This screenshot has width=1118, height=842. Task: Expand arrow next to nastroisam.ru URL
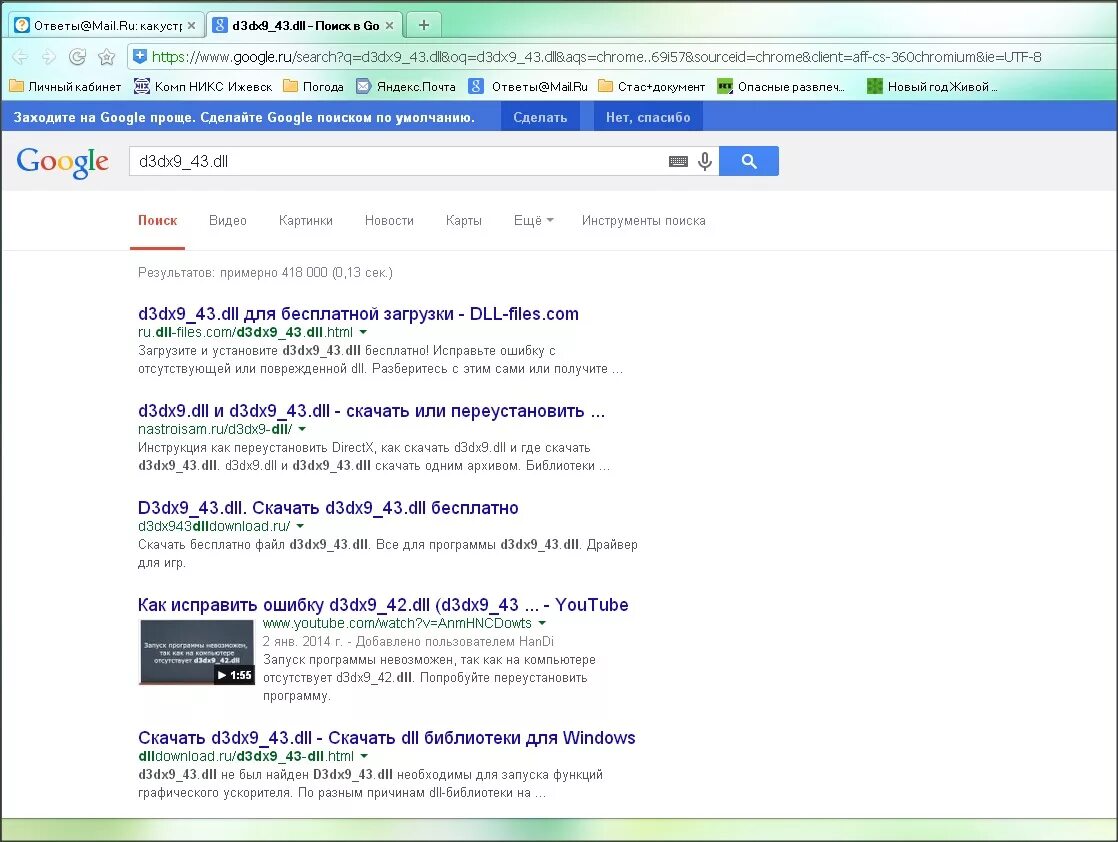pyautogui.click(x=302, y=429)
